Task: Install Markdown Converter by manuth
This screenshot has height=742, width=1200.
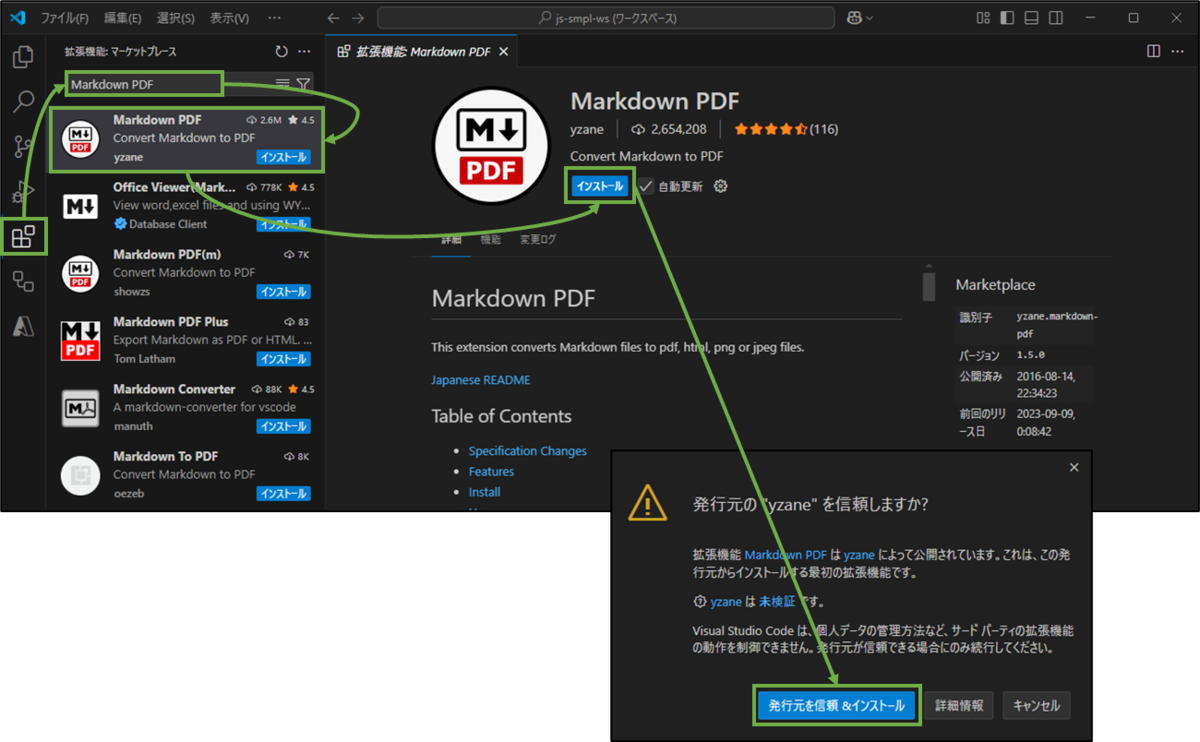Action: (284, 426)
